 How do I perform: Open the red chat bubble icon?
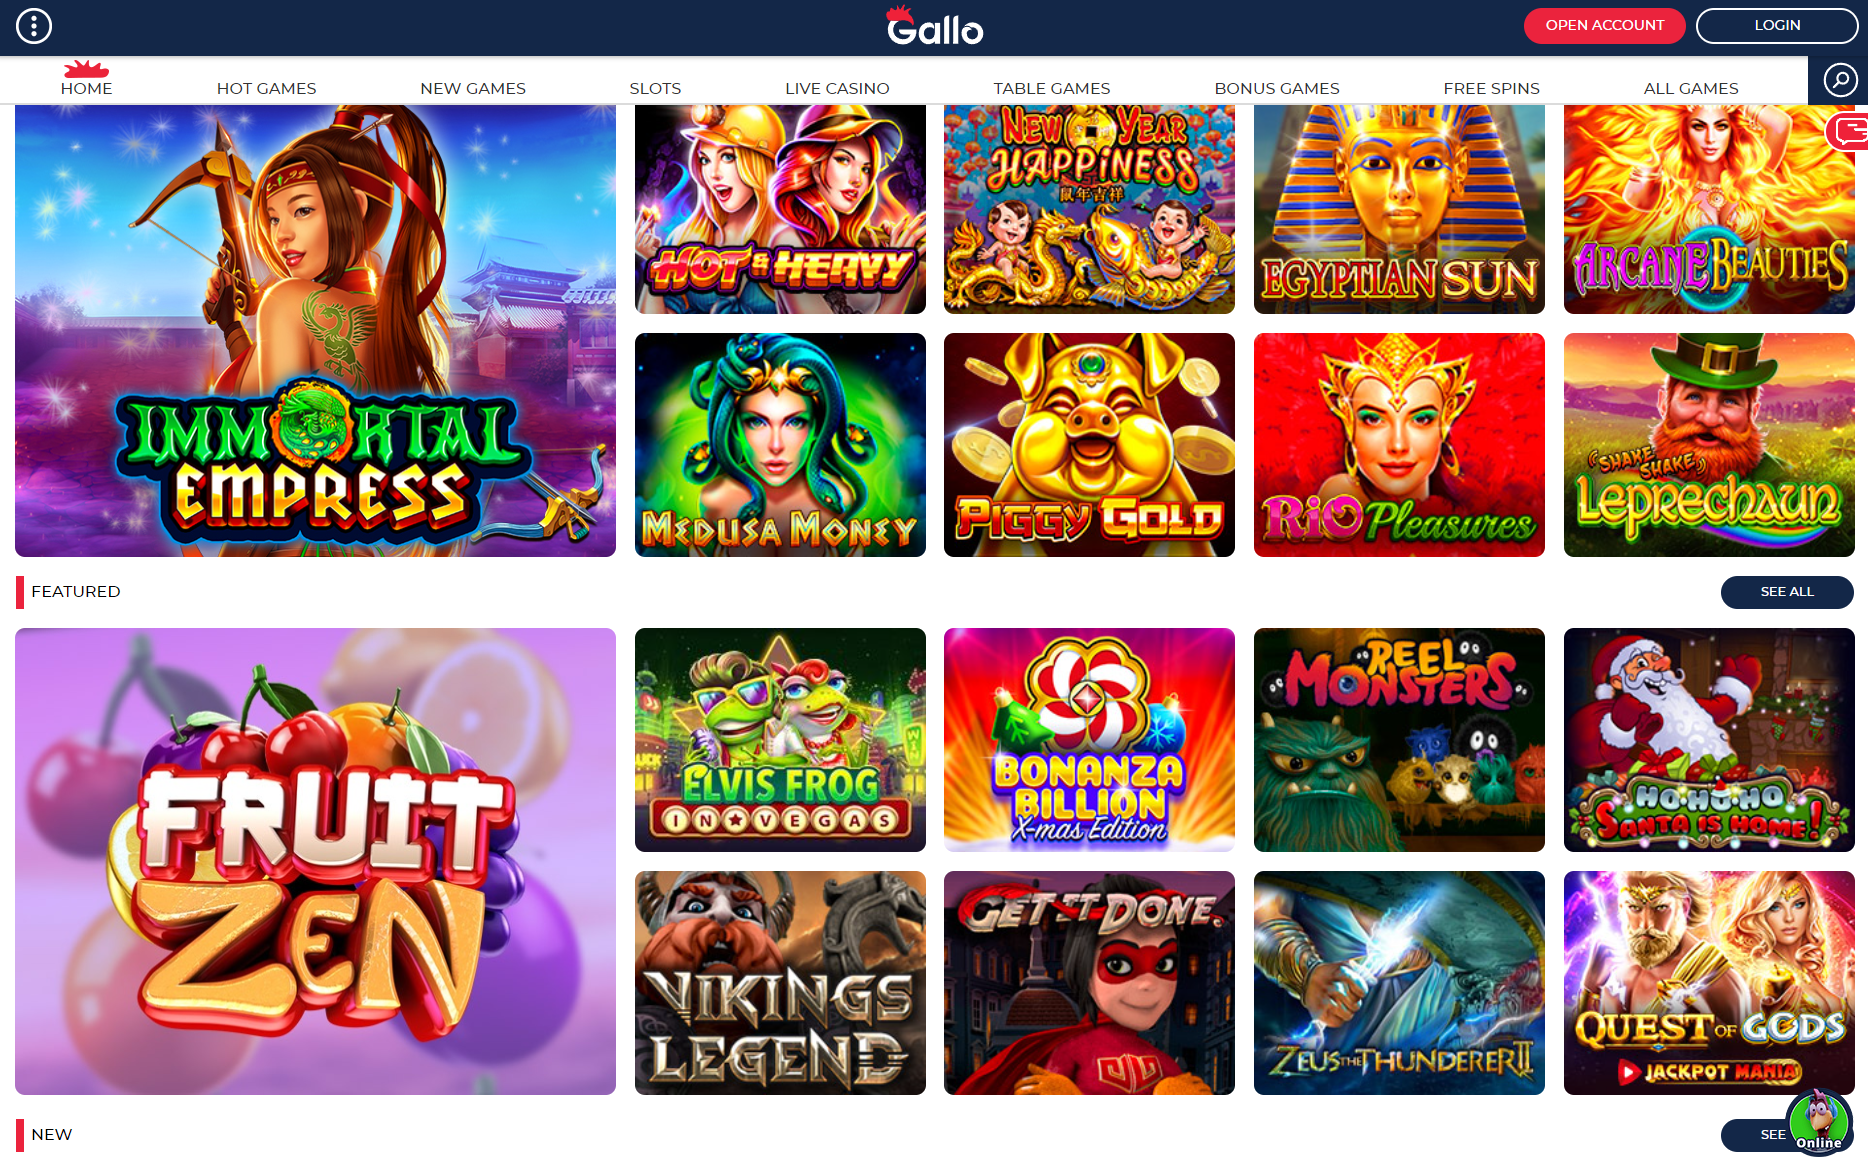[1848, 131]
